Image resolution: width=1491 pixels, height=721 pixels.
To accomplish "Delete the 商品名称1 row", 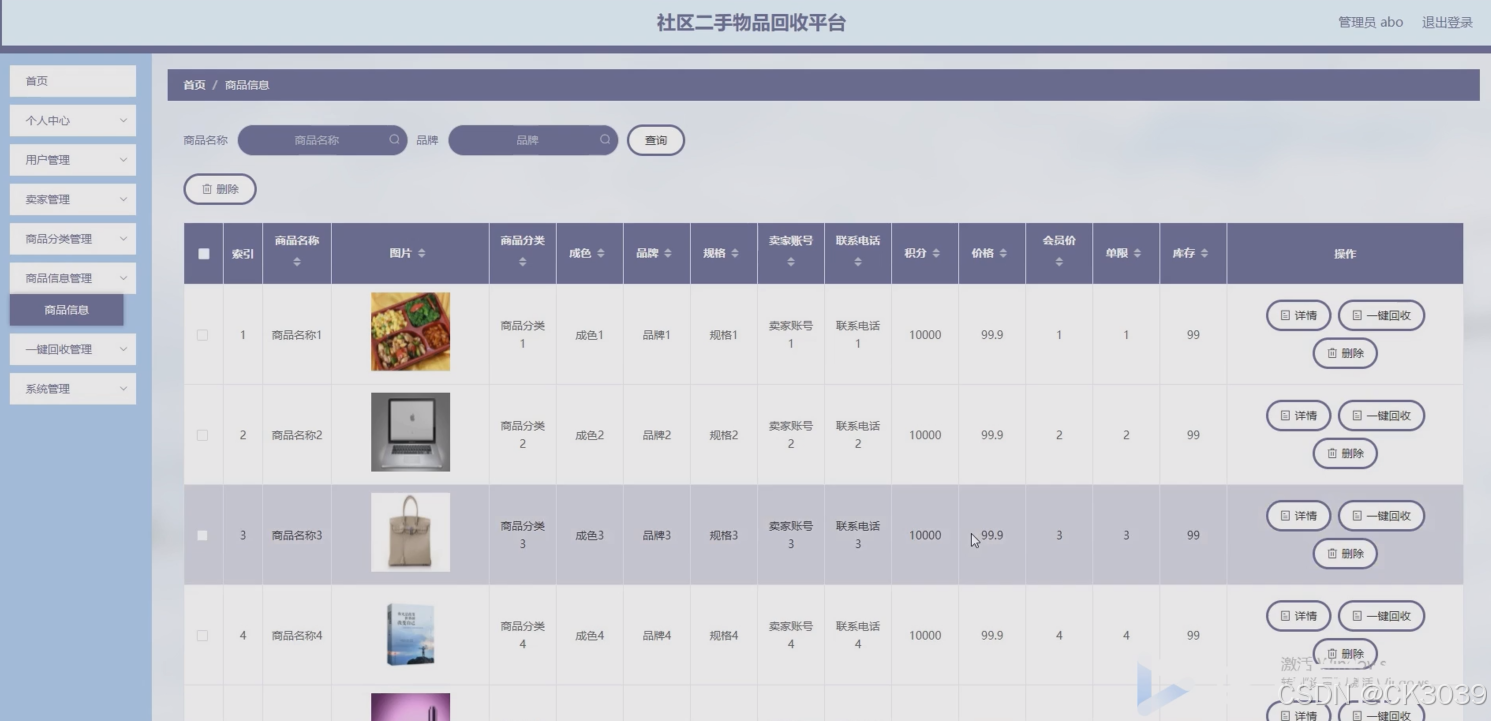I will pyautogui.click(x=1345, y=353).
